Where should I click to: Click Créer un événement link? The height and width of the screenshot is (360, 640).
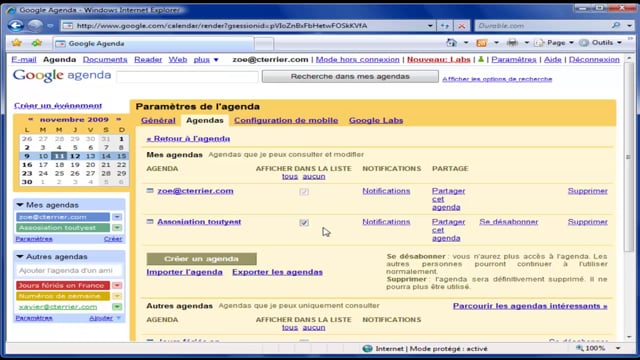58,106
